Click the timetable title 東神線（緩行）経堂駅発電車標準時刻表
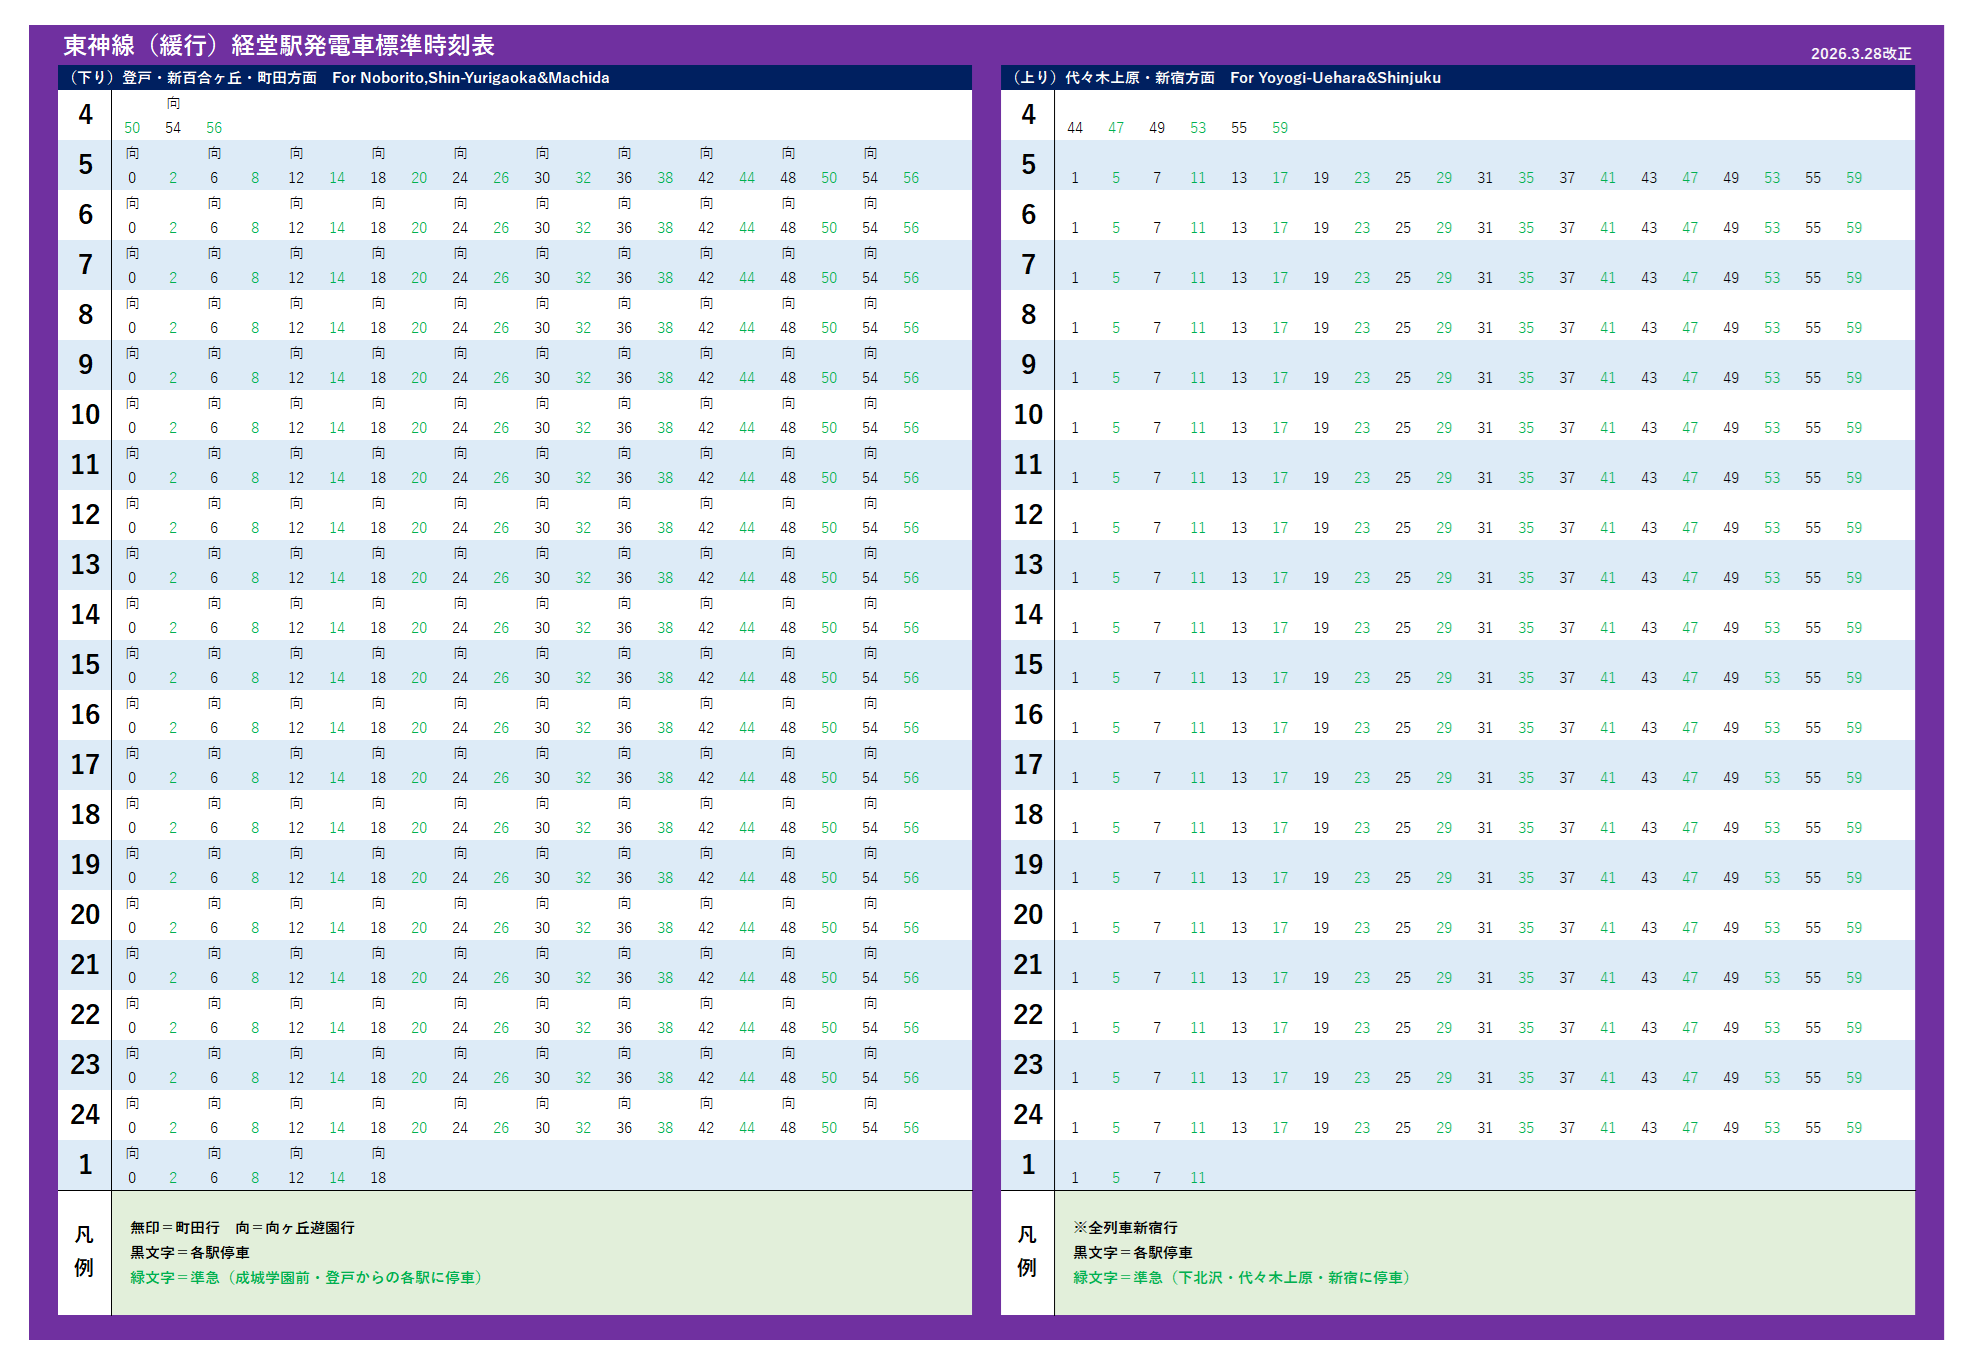 coord(279,46)
